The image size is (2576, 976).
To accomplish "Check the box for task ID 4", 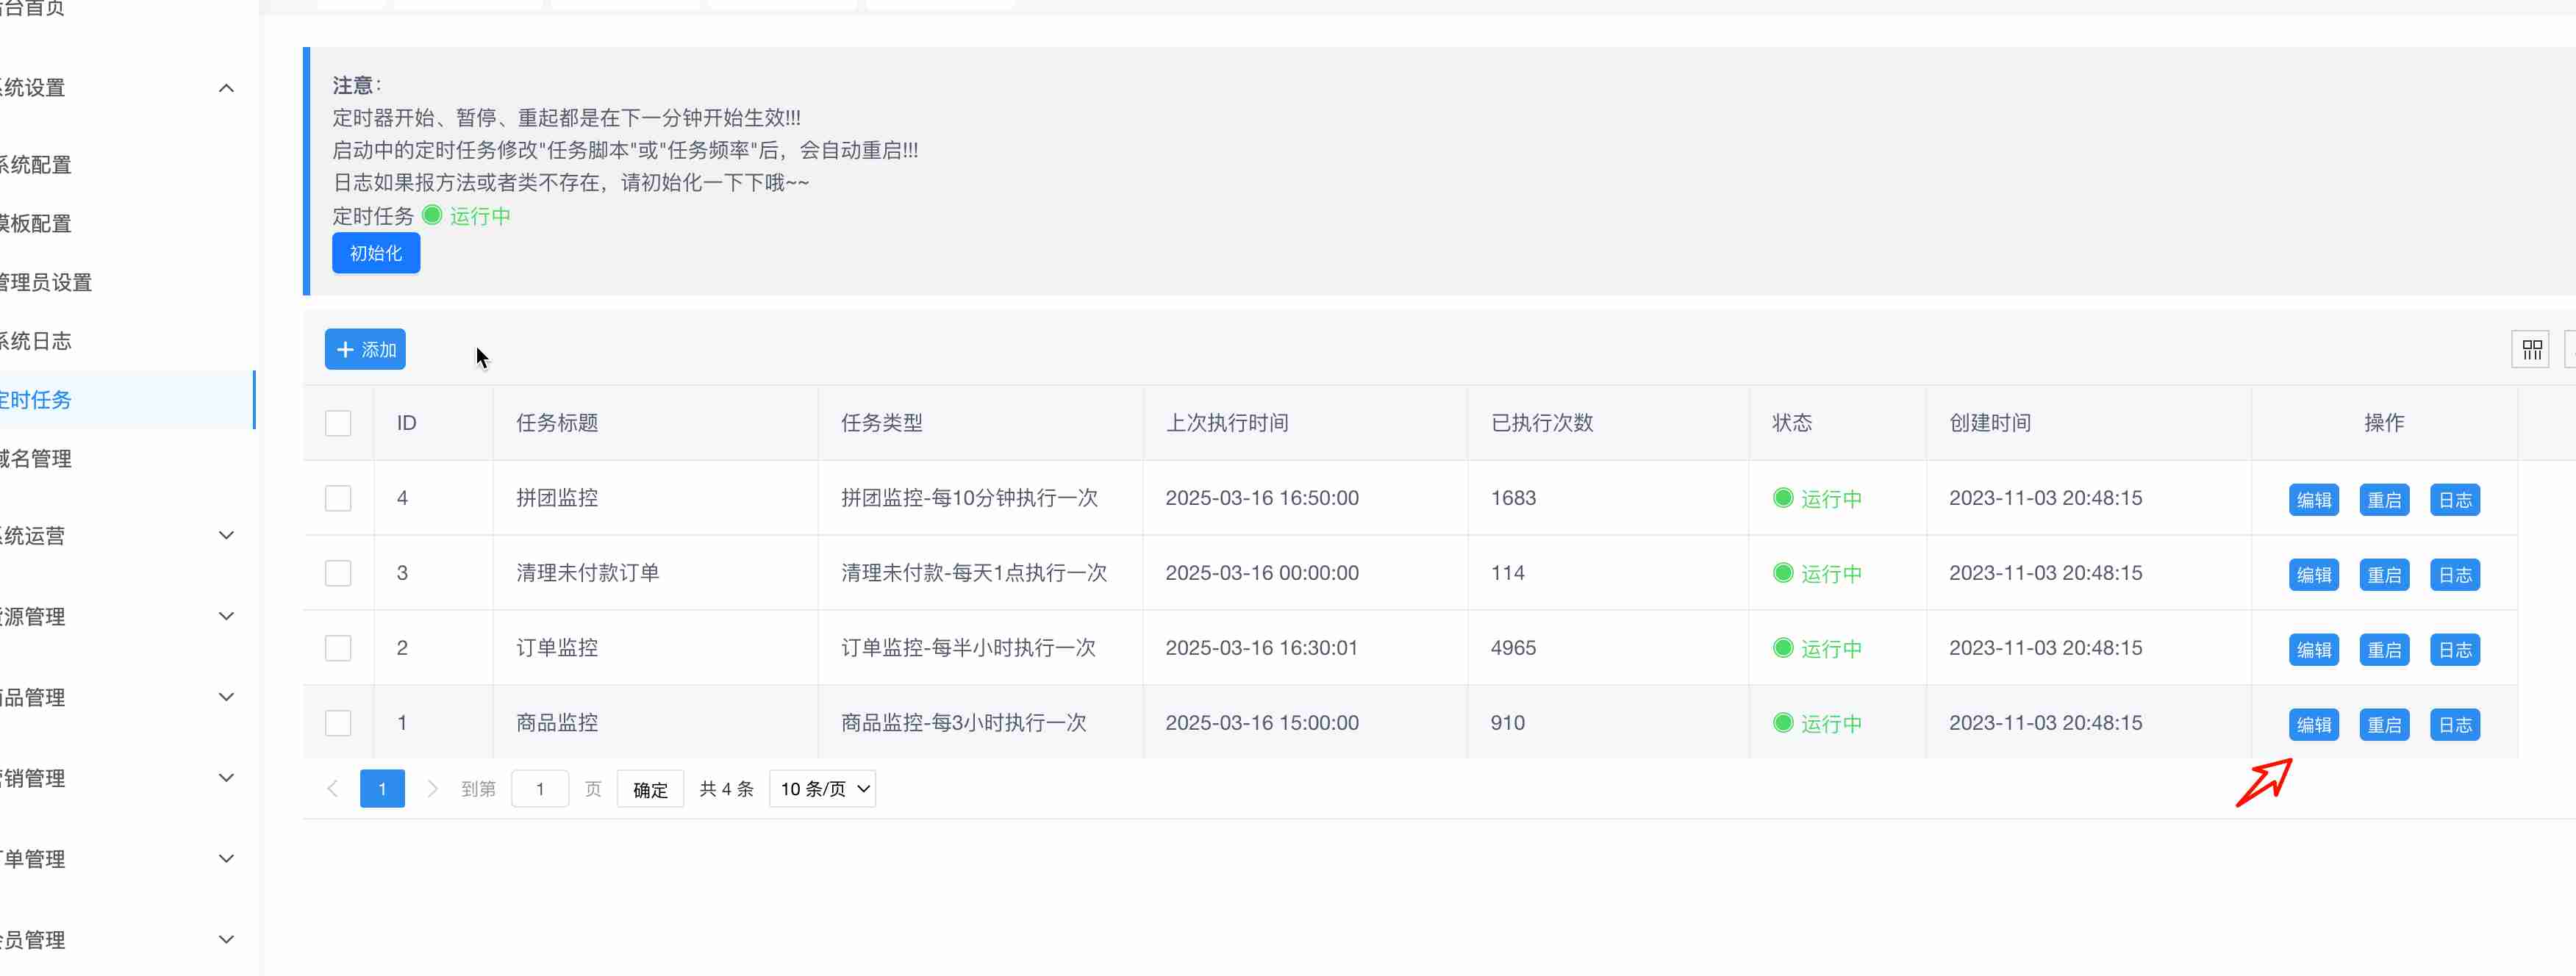I will [338, 498].
